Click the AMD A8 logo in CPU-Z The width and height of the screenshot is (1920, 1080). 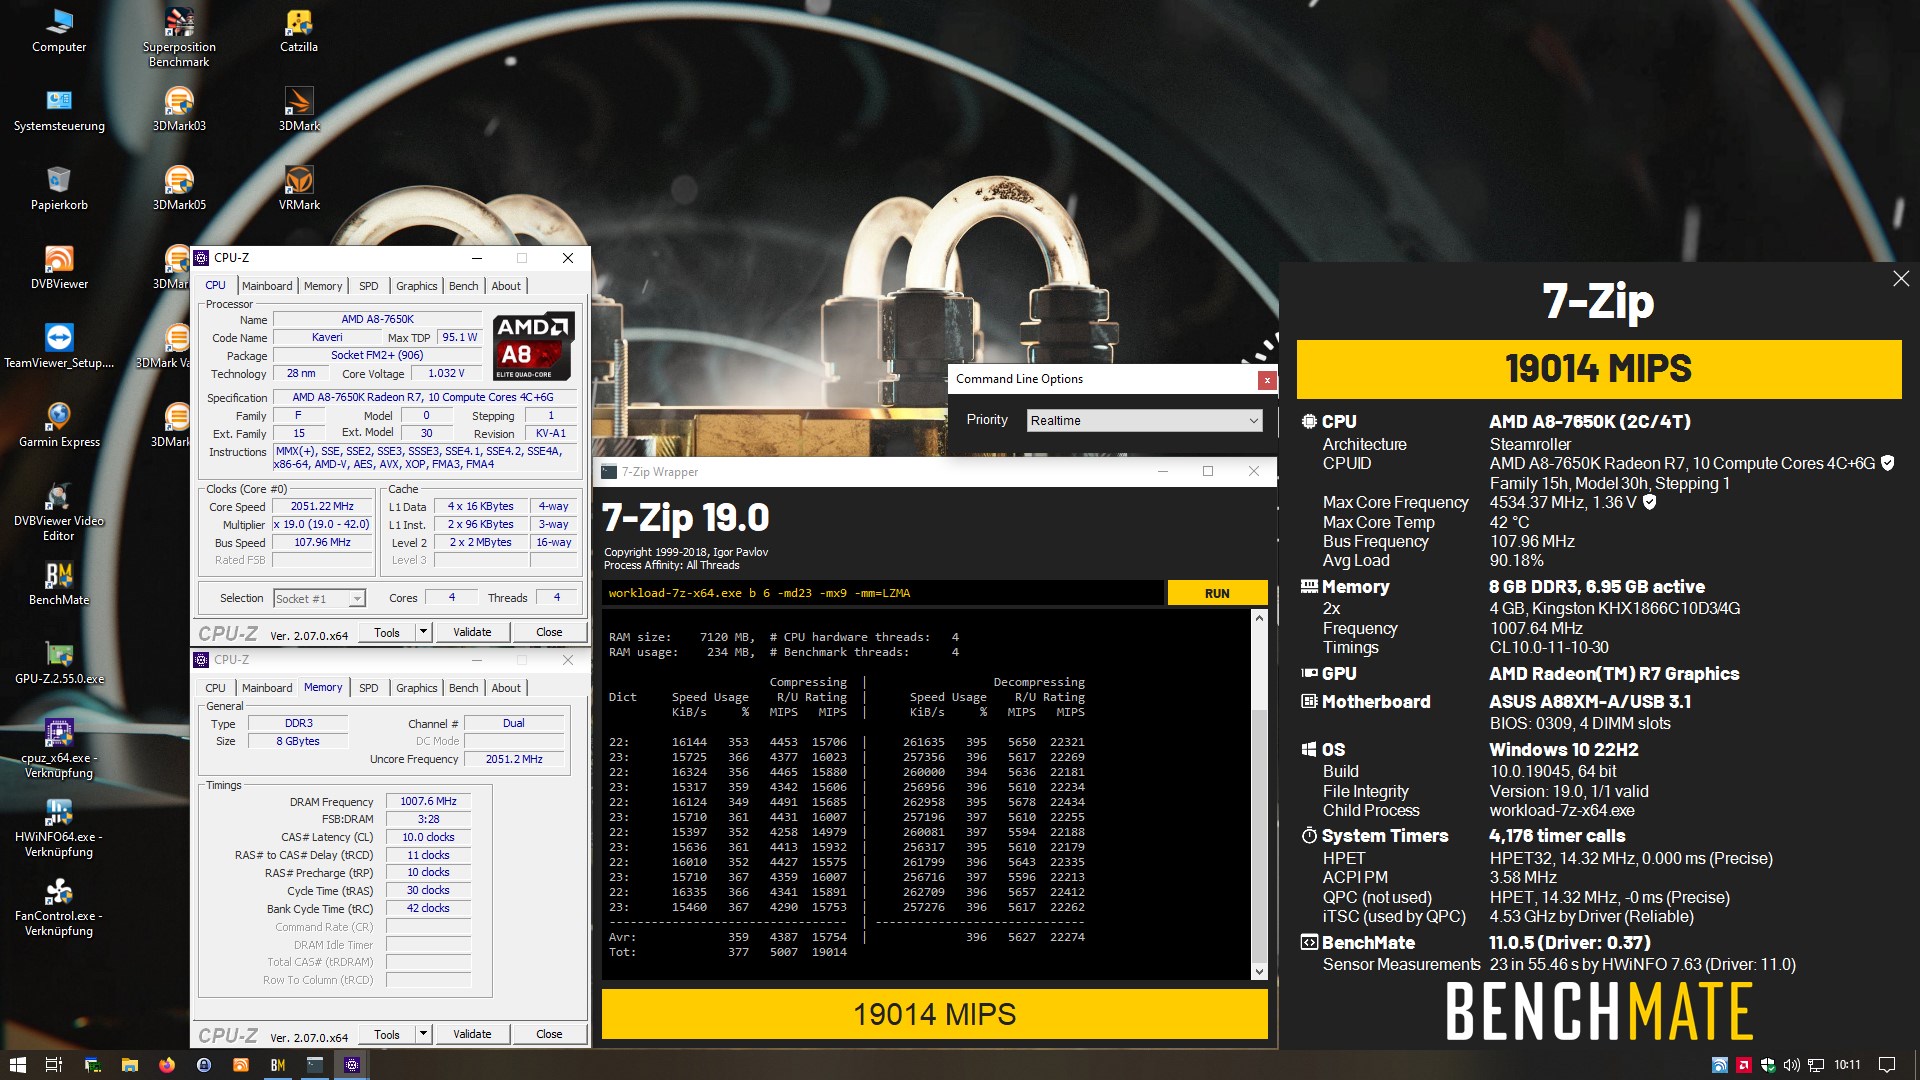click(x=533, y=346)
